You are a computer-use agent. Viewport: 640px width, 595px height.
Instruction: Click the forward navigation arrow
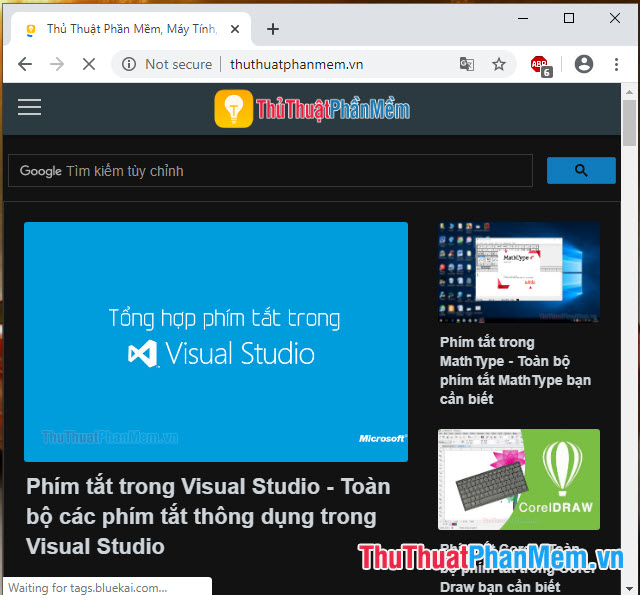[57, 64]
